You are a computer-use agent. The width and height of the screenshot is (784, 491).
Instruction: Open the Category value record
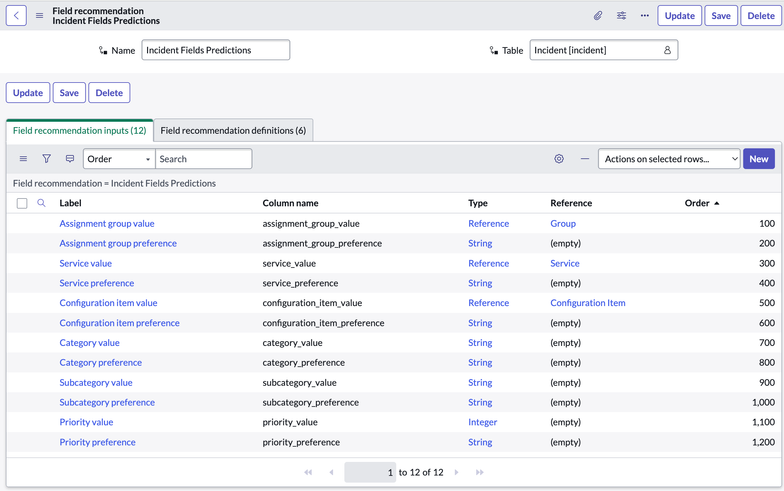90,342
